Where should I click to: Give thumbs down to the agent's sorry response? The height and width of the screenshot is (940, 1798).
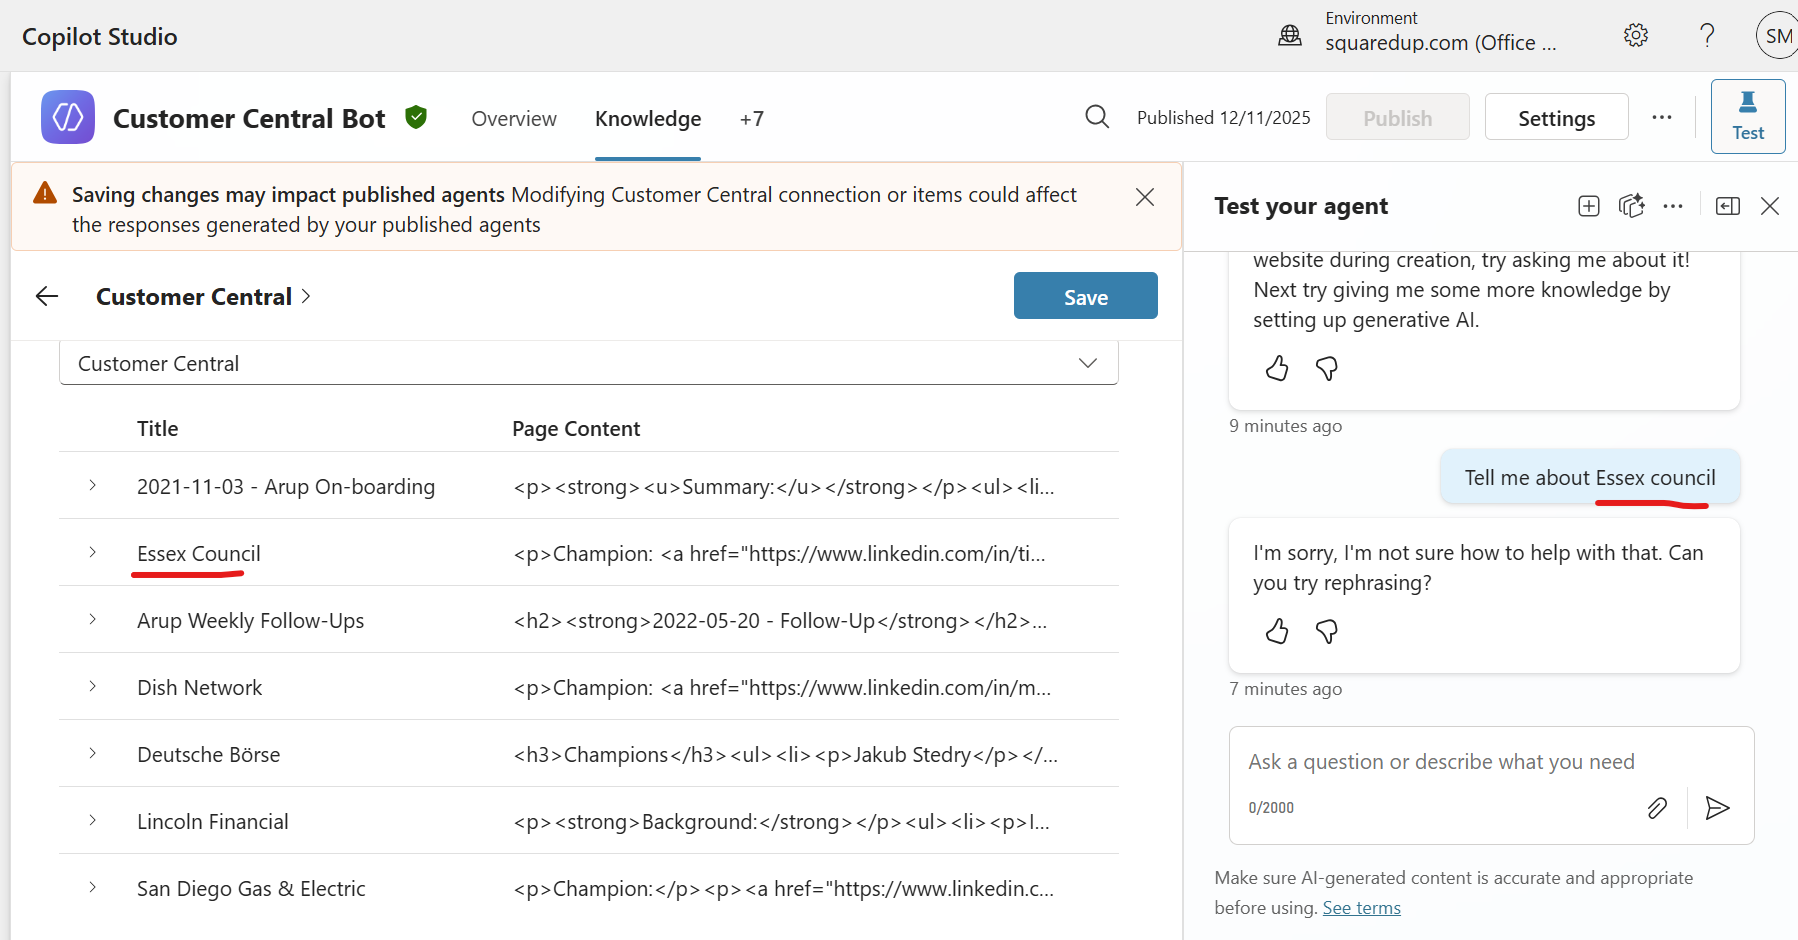[1327, 631]
